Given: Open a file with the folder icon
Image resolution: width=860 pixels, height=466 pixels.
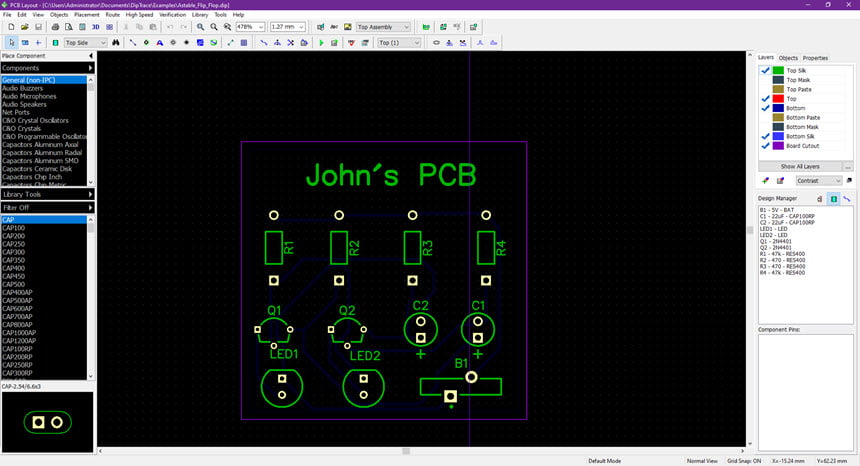Looking at the screenshot, I should [25, 27].
